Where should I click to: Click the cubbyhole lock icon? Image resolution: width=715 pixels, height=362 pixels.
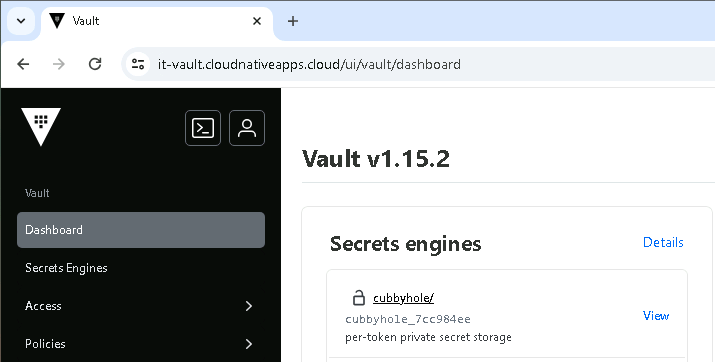(x=359, y=298)
